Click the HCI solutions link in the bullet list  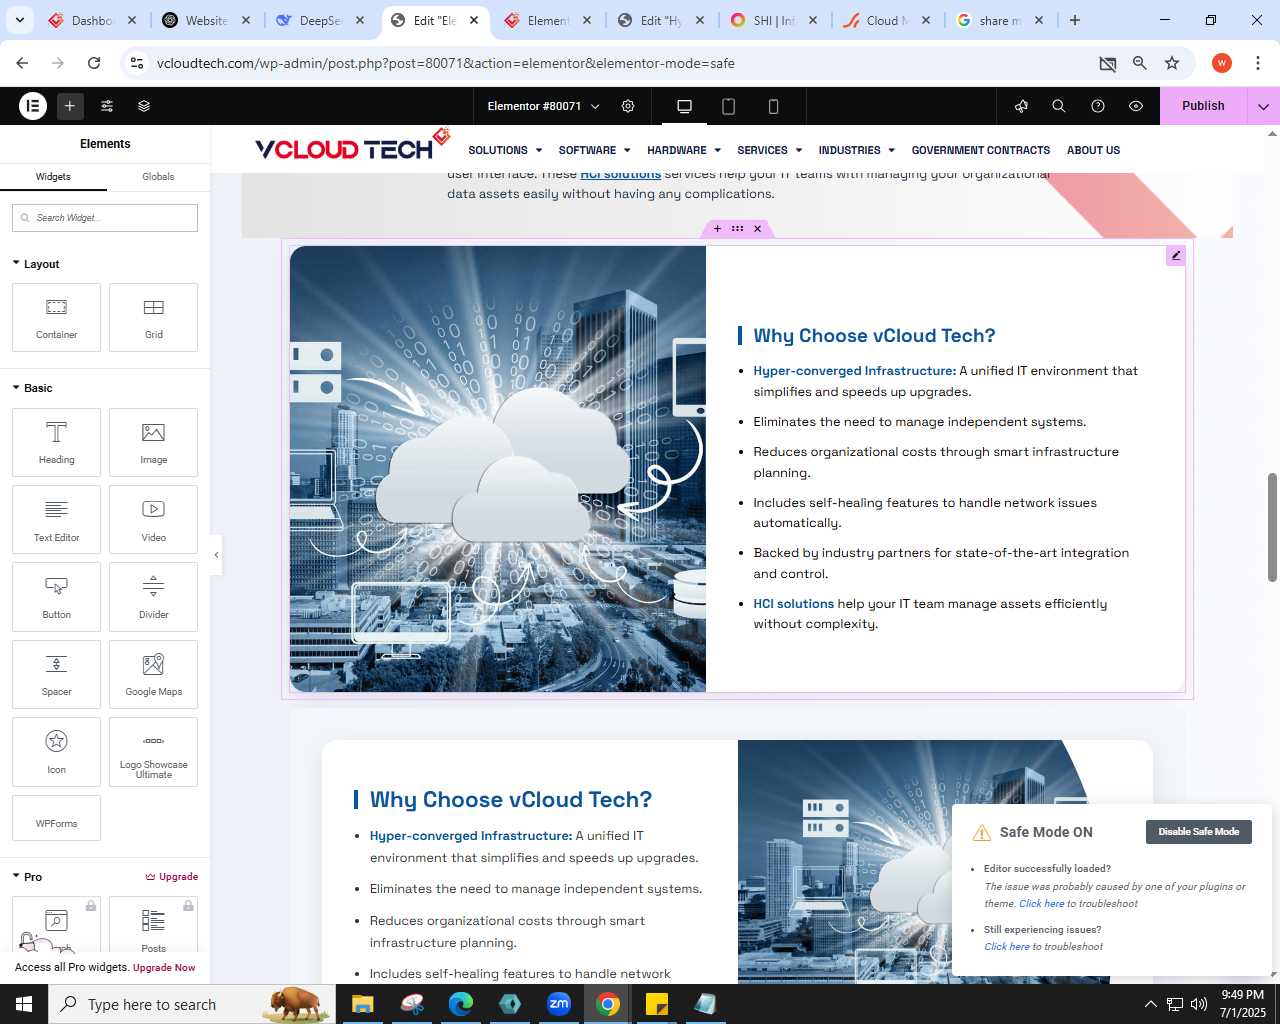click(x=793, y=604)
